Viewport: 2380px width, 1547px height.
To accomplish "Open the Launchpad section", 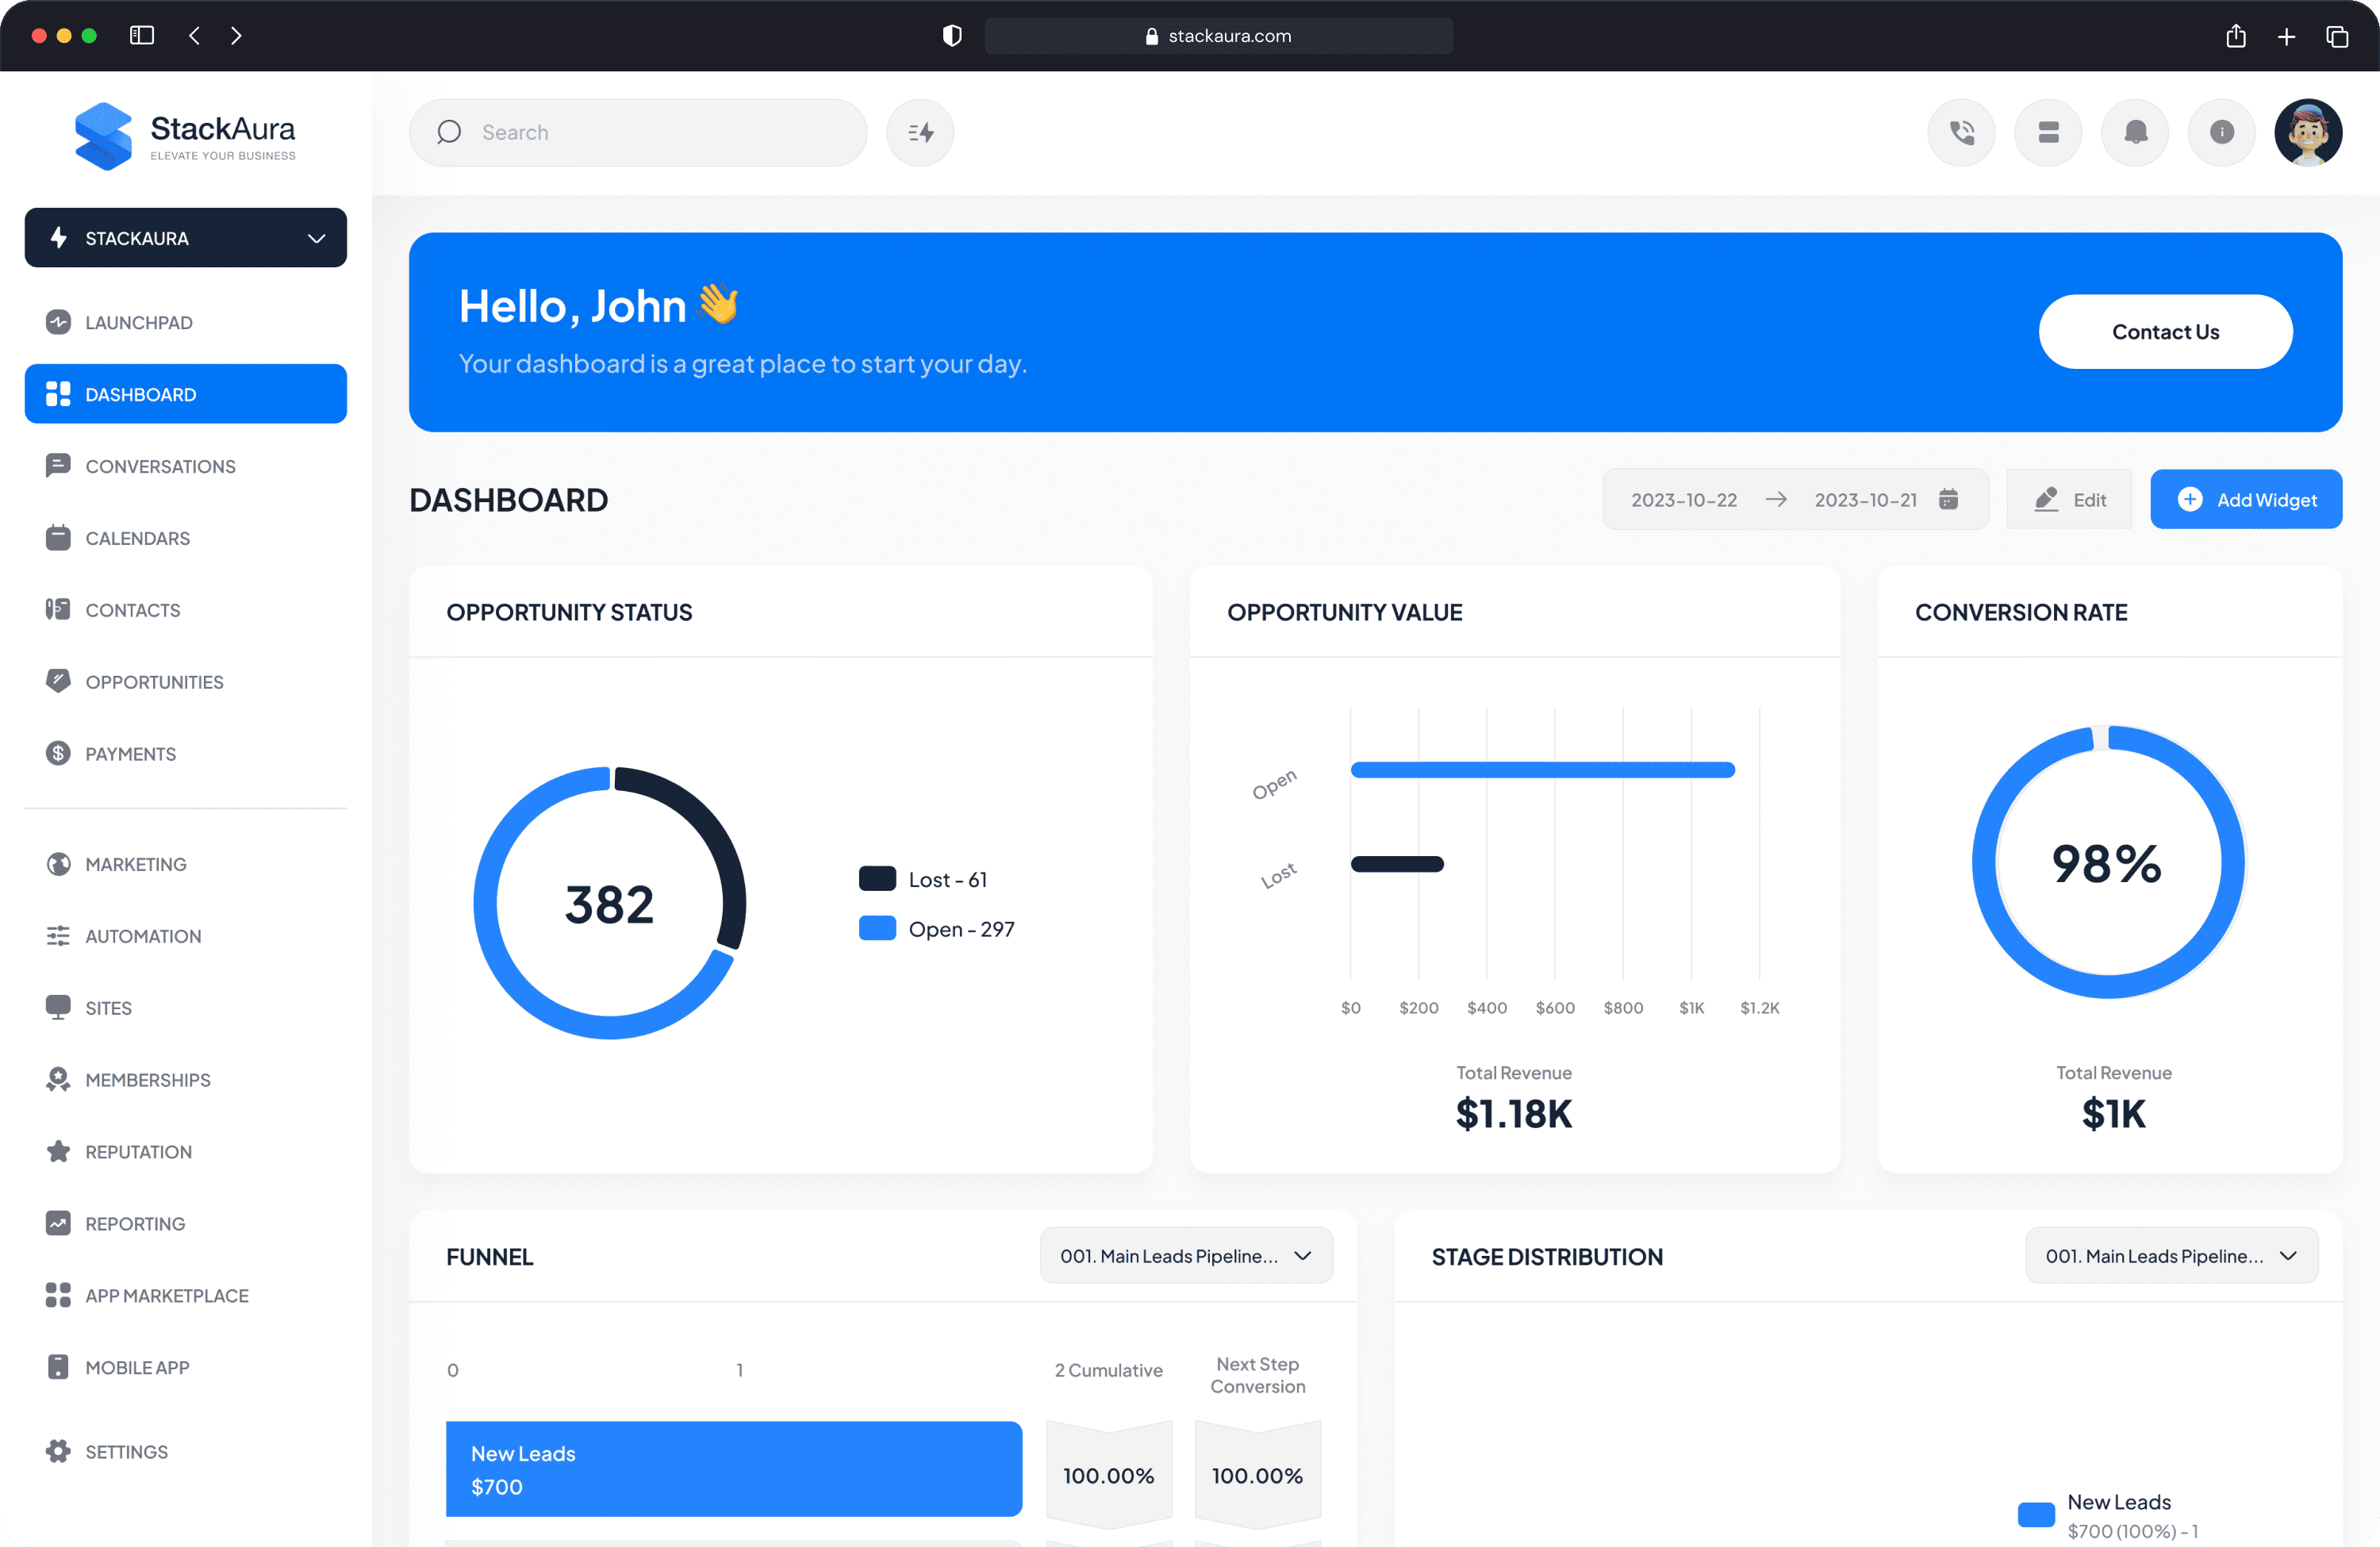I will (x=139, y=322).
